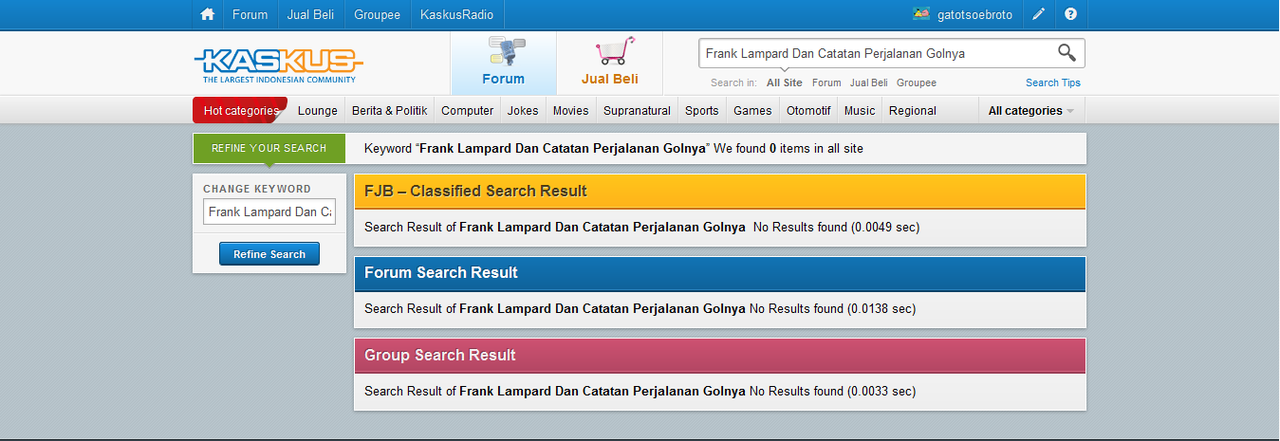Open the Forum section with chat icon
This screenshot has height=441, width=1280.
(504, 63)
